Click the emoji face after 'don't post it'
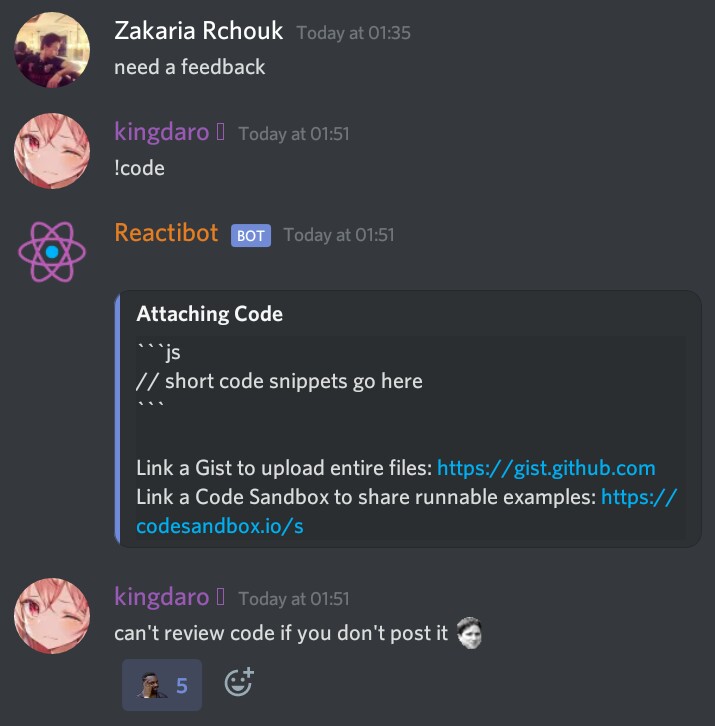The image size is (715, 726). click(x=470, y=633)
